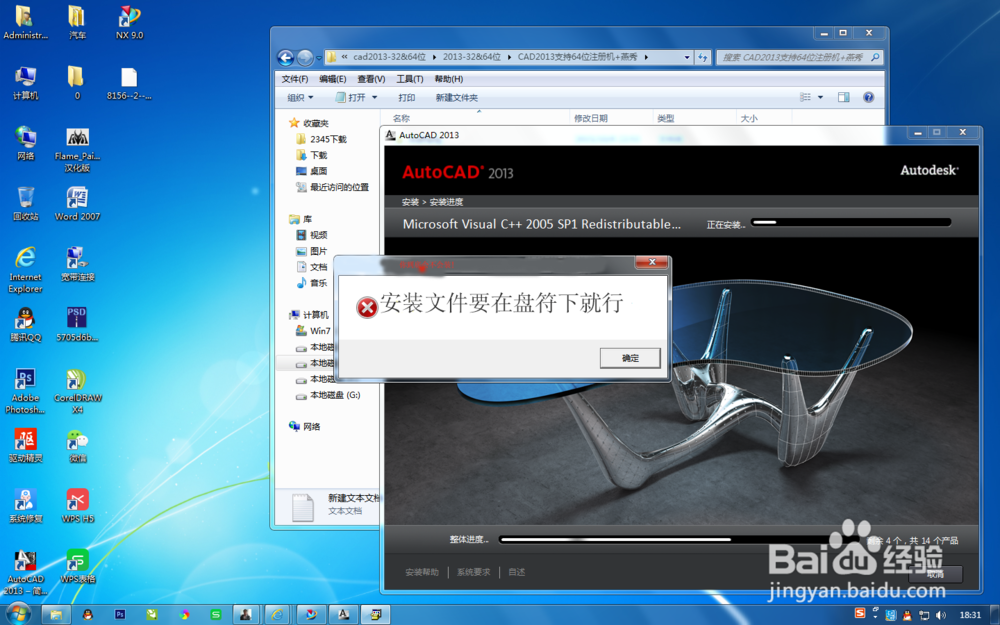Open 微信 desktop shortcut
Screen dimensions: 1000x625
tap(77, 446)
